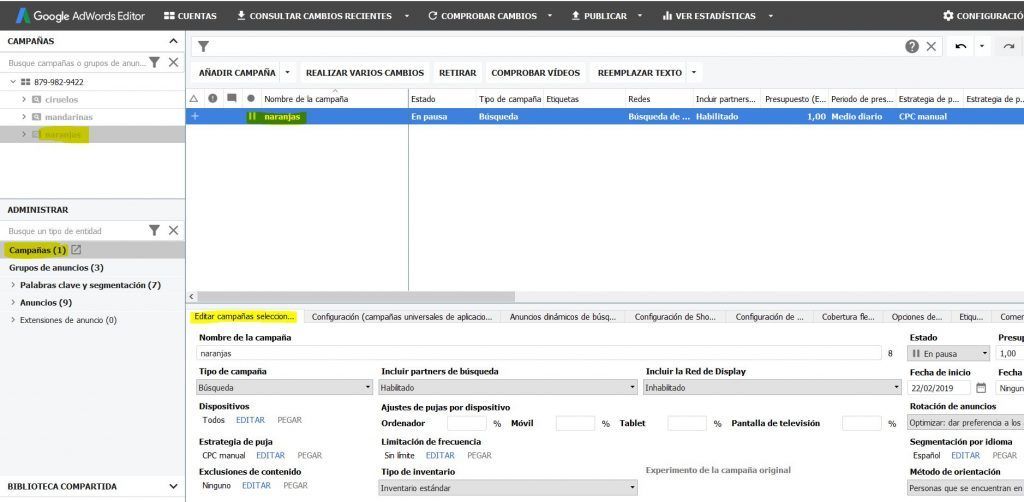Expand the ciruelos campaign

pyautogui.click(x=24, y=99)
